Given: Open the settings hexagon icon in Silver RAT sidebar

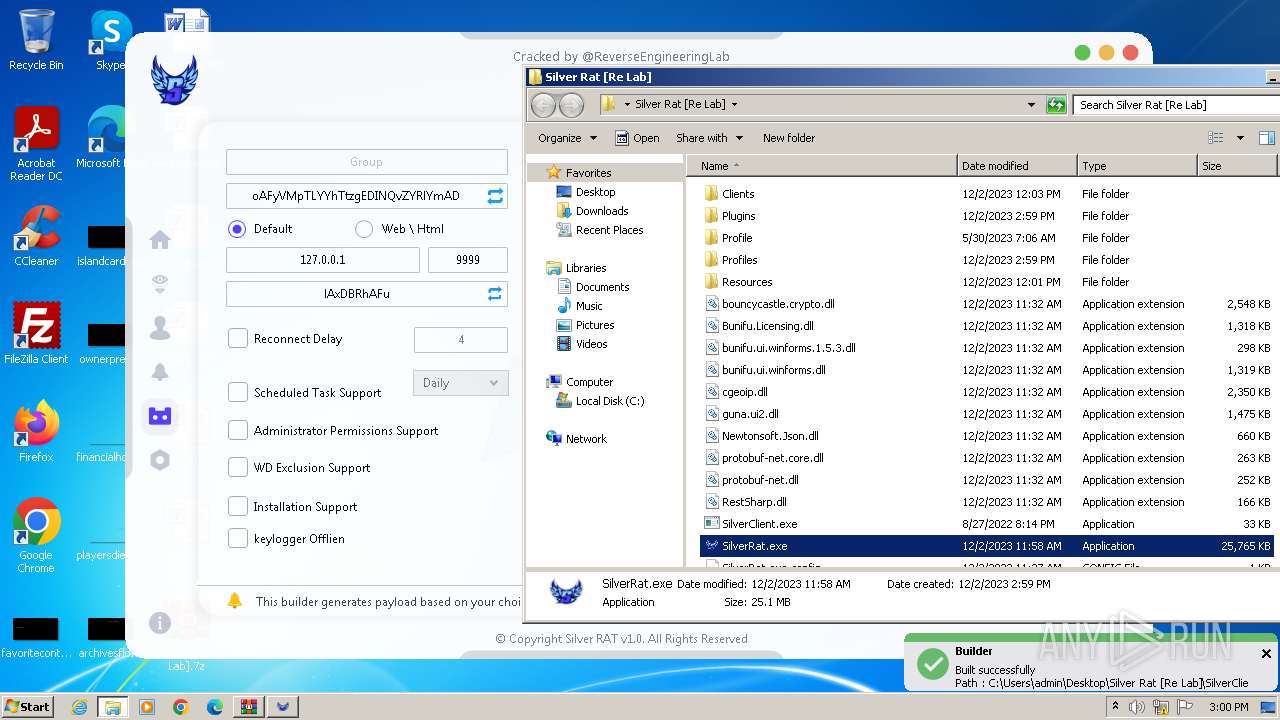Looking at the screenshot, I should tap(160, 460).
